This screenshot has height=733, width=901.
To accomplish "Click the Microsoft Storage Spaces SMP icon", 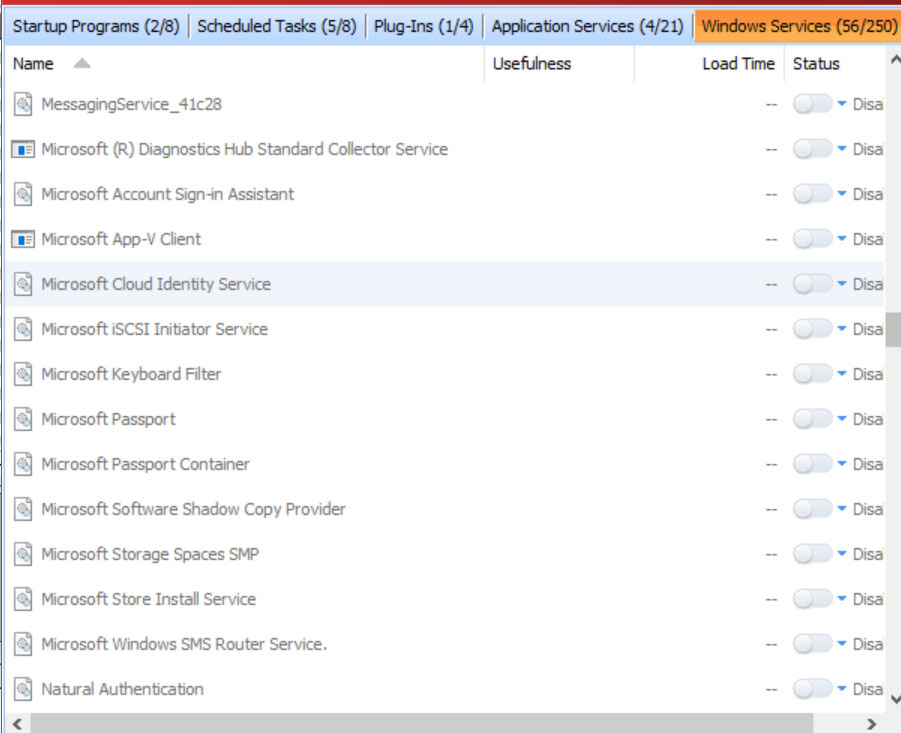I will [x=23, y=554].
